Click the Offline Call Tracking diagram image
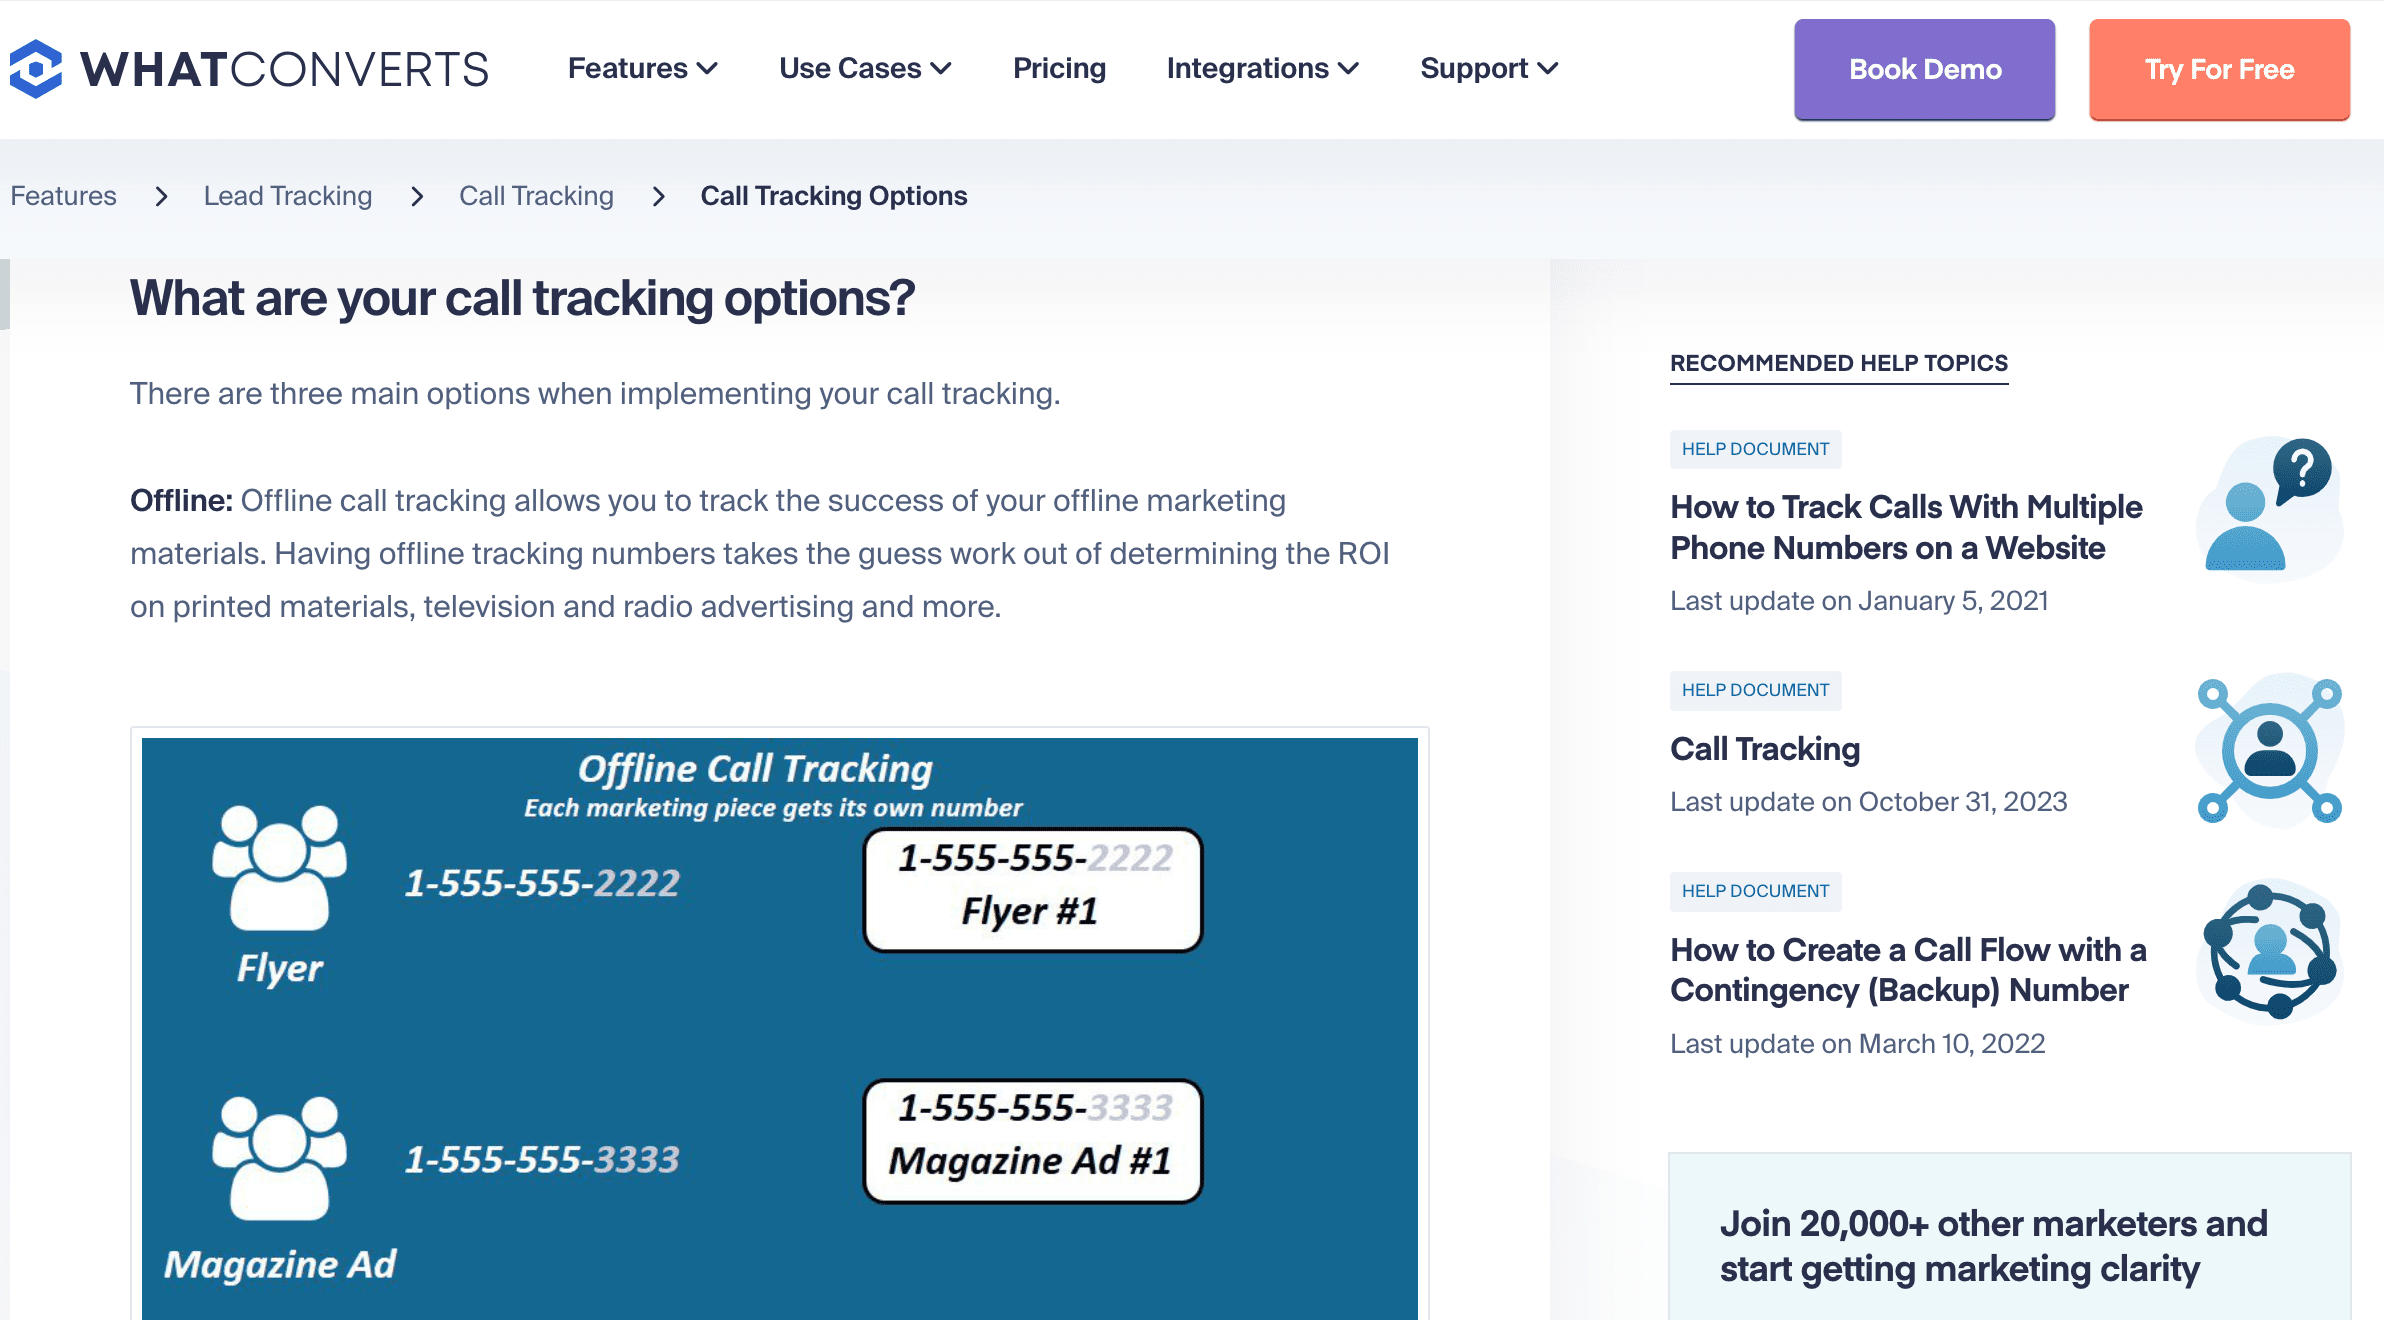Viewport: 2384px width, 1320px height. pos(779,1020)
